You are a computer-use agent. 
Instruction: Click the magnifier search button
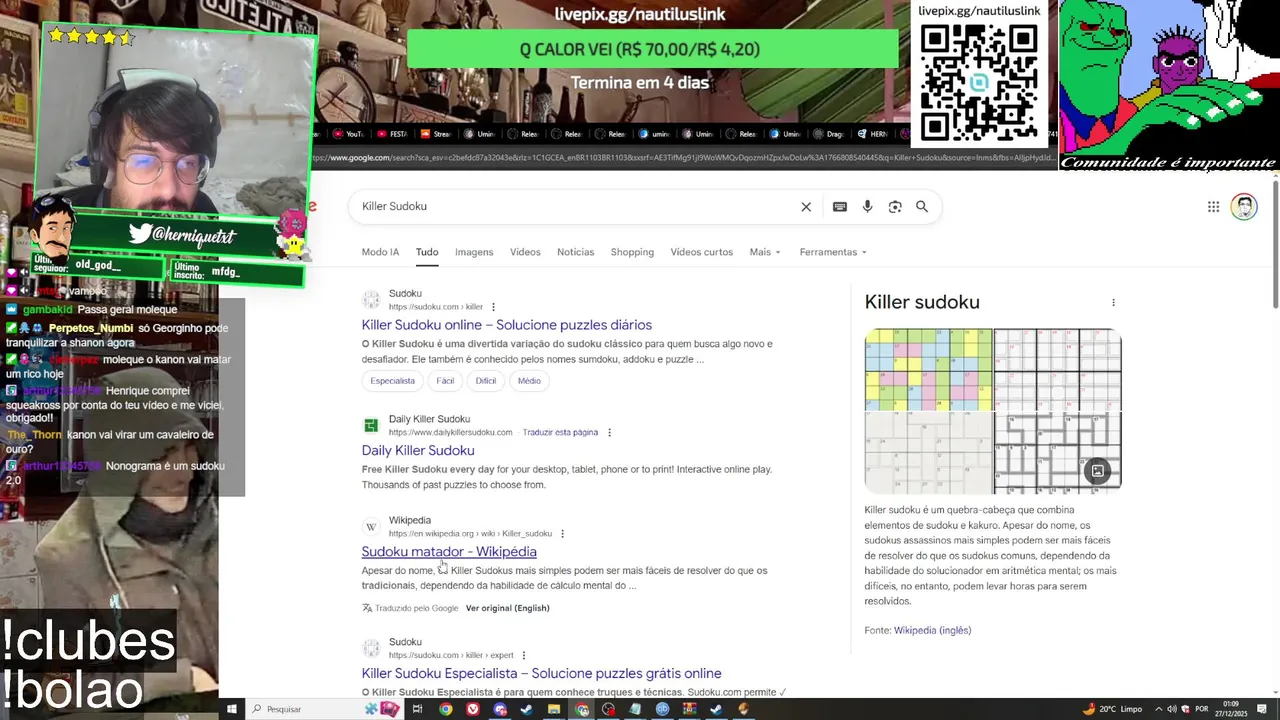922,207
